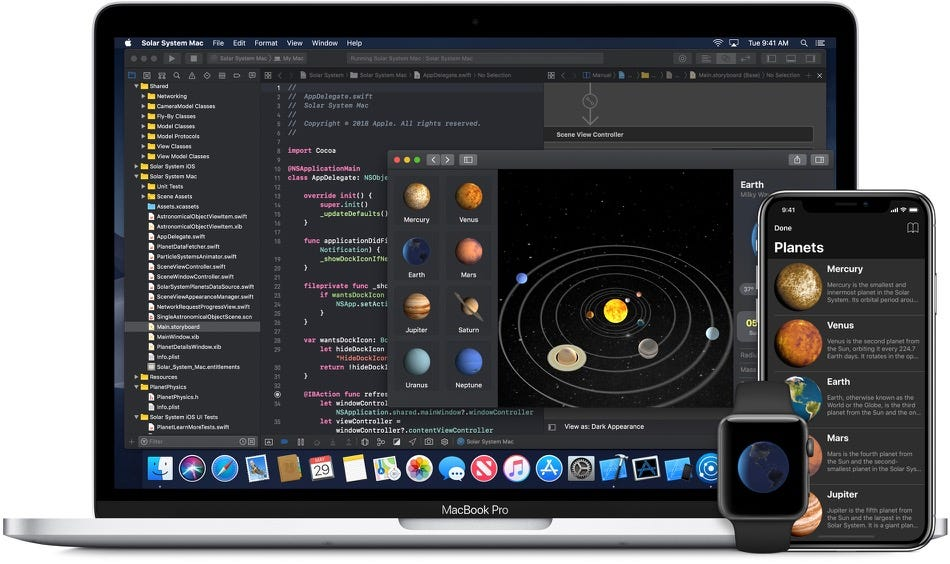Open the Xcode Library button
This screenshot has height=564, width=950.
(683, 59)
